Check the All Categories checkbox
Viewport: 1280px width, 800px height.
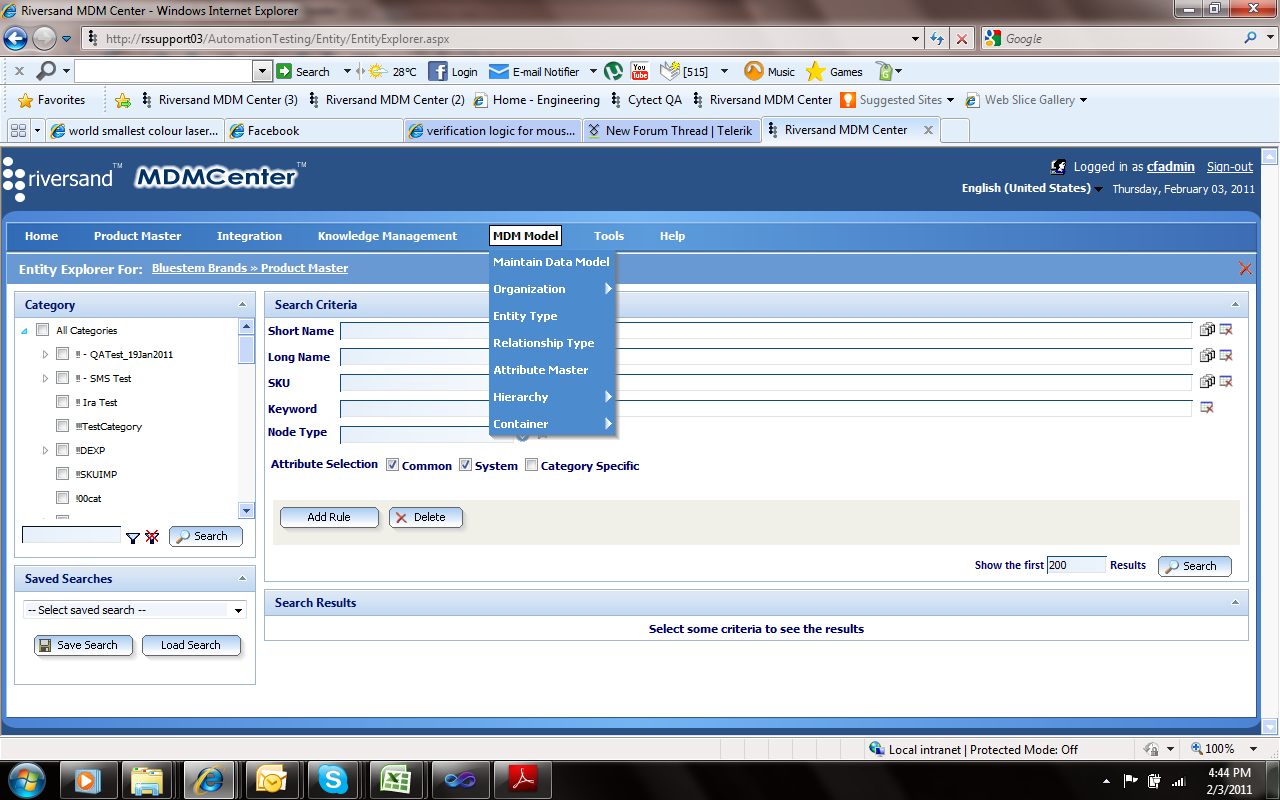point(42,330)
